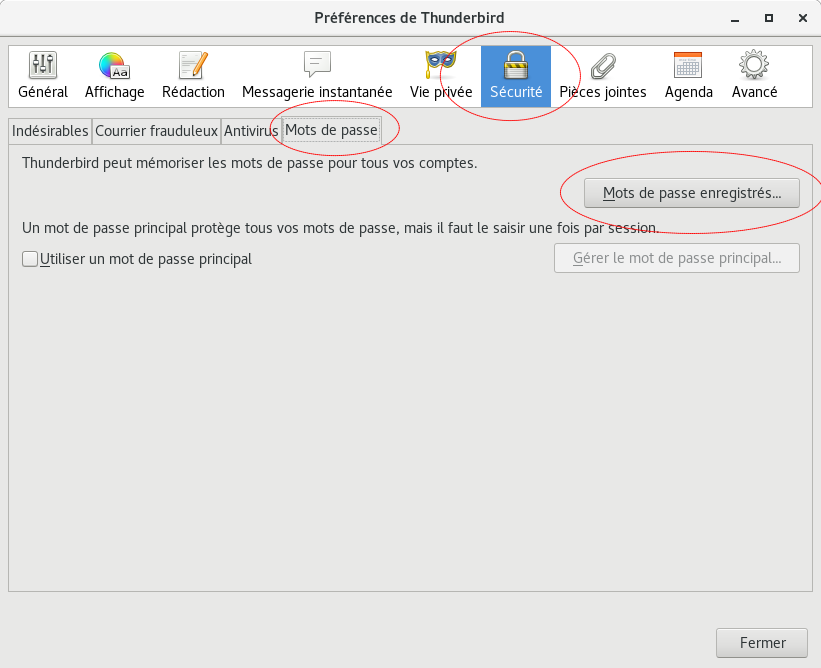The image size is (821, 668).
Task: Select the Mots de passe tab
Action: (x=331, y=130)
